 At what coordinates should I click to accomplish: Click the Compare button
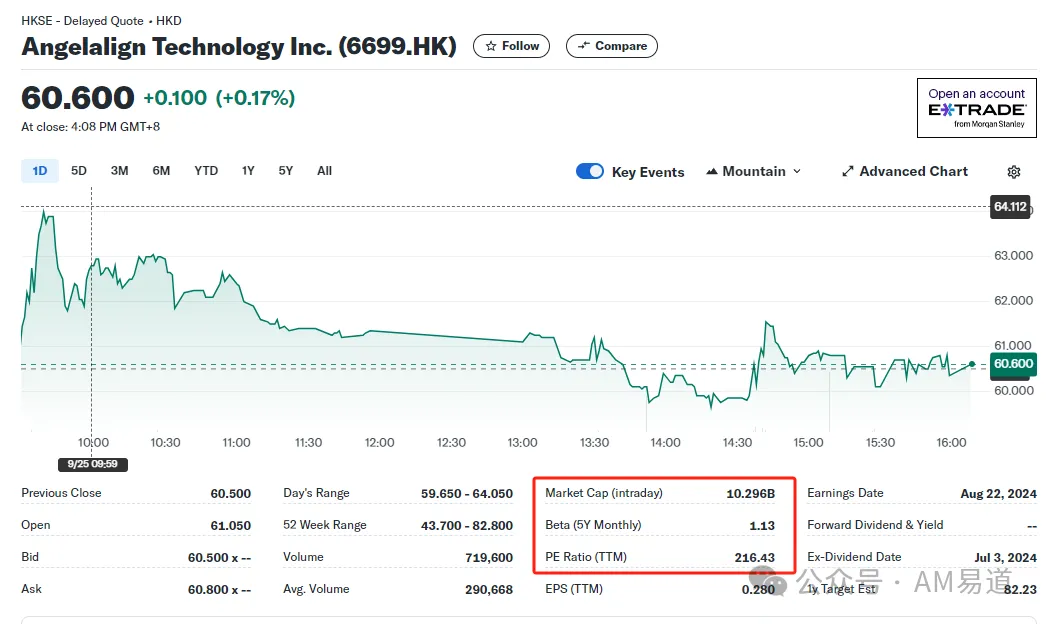point(612,46)
